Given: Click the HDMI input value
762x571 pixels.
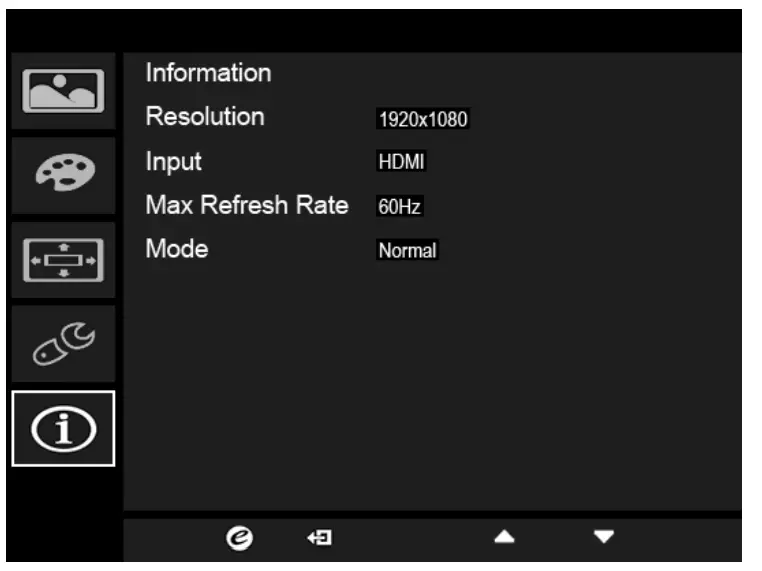Looking at the screenshot, I should [x=401, y=162].
